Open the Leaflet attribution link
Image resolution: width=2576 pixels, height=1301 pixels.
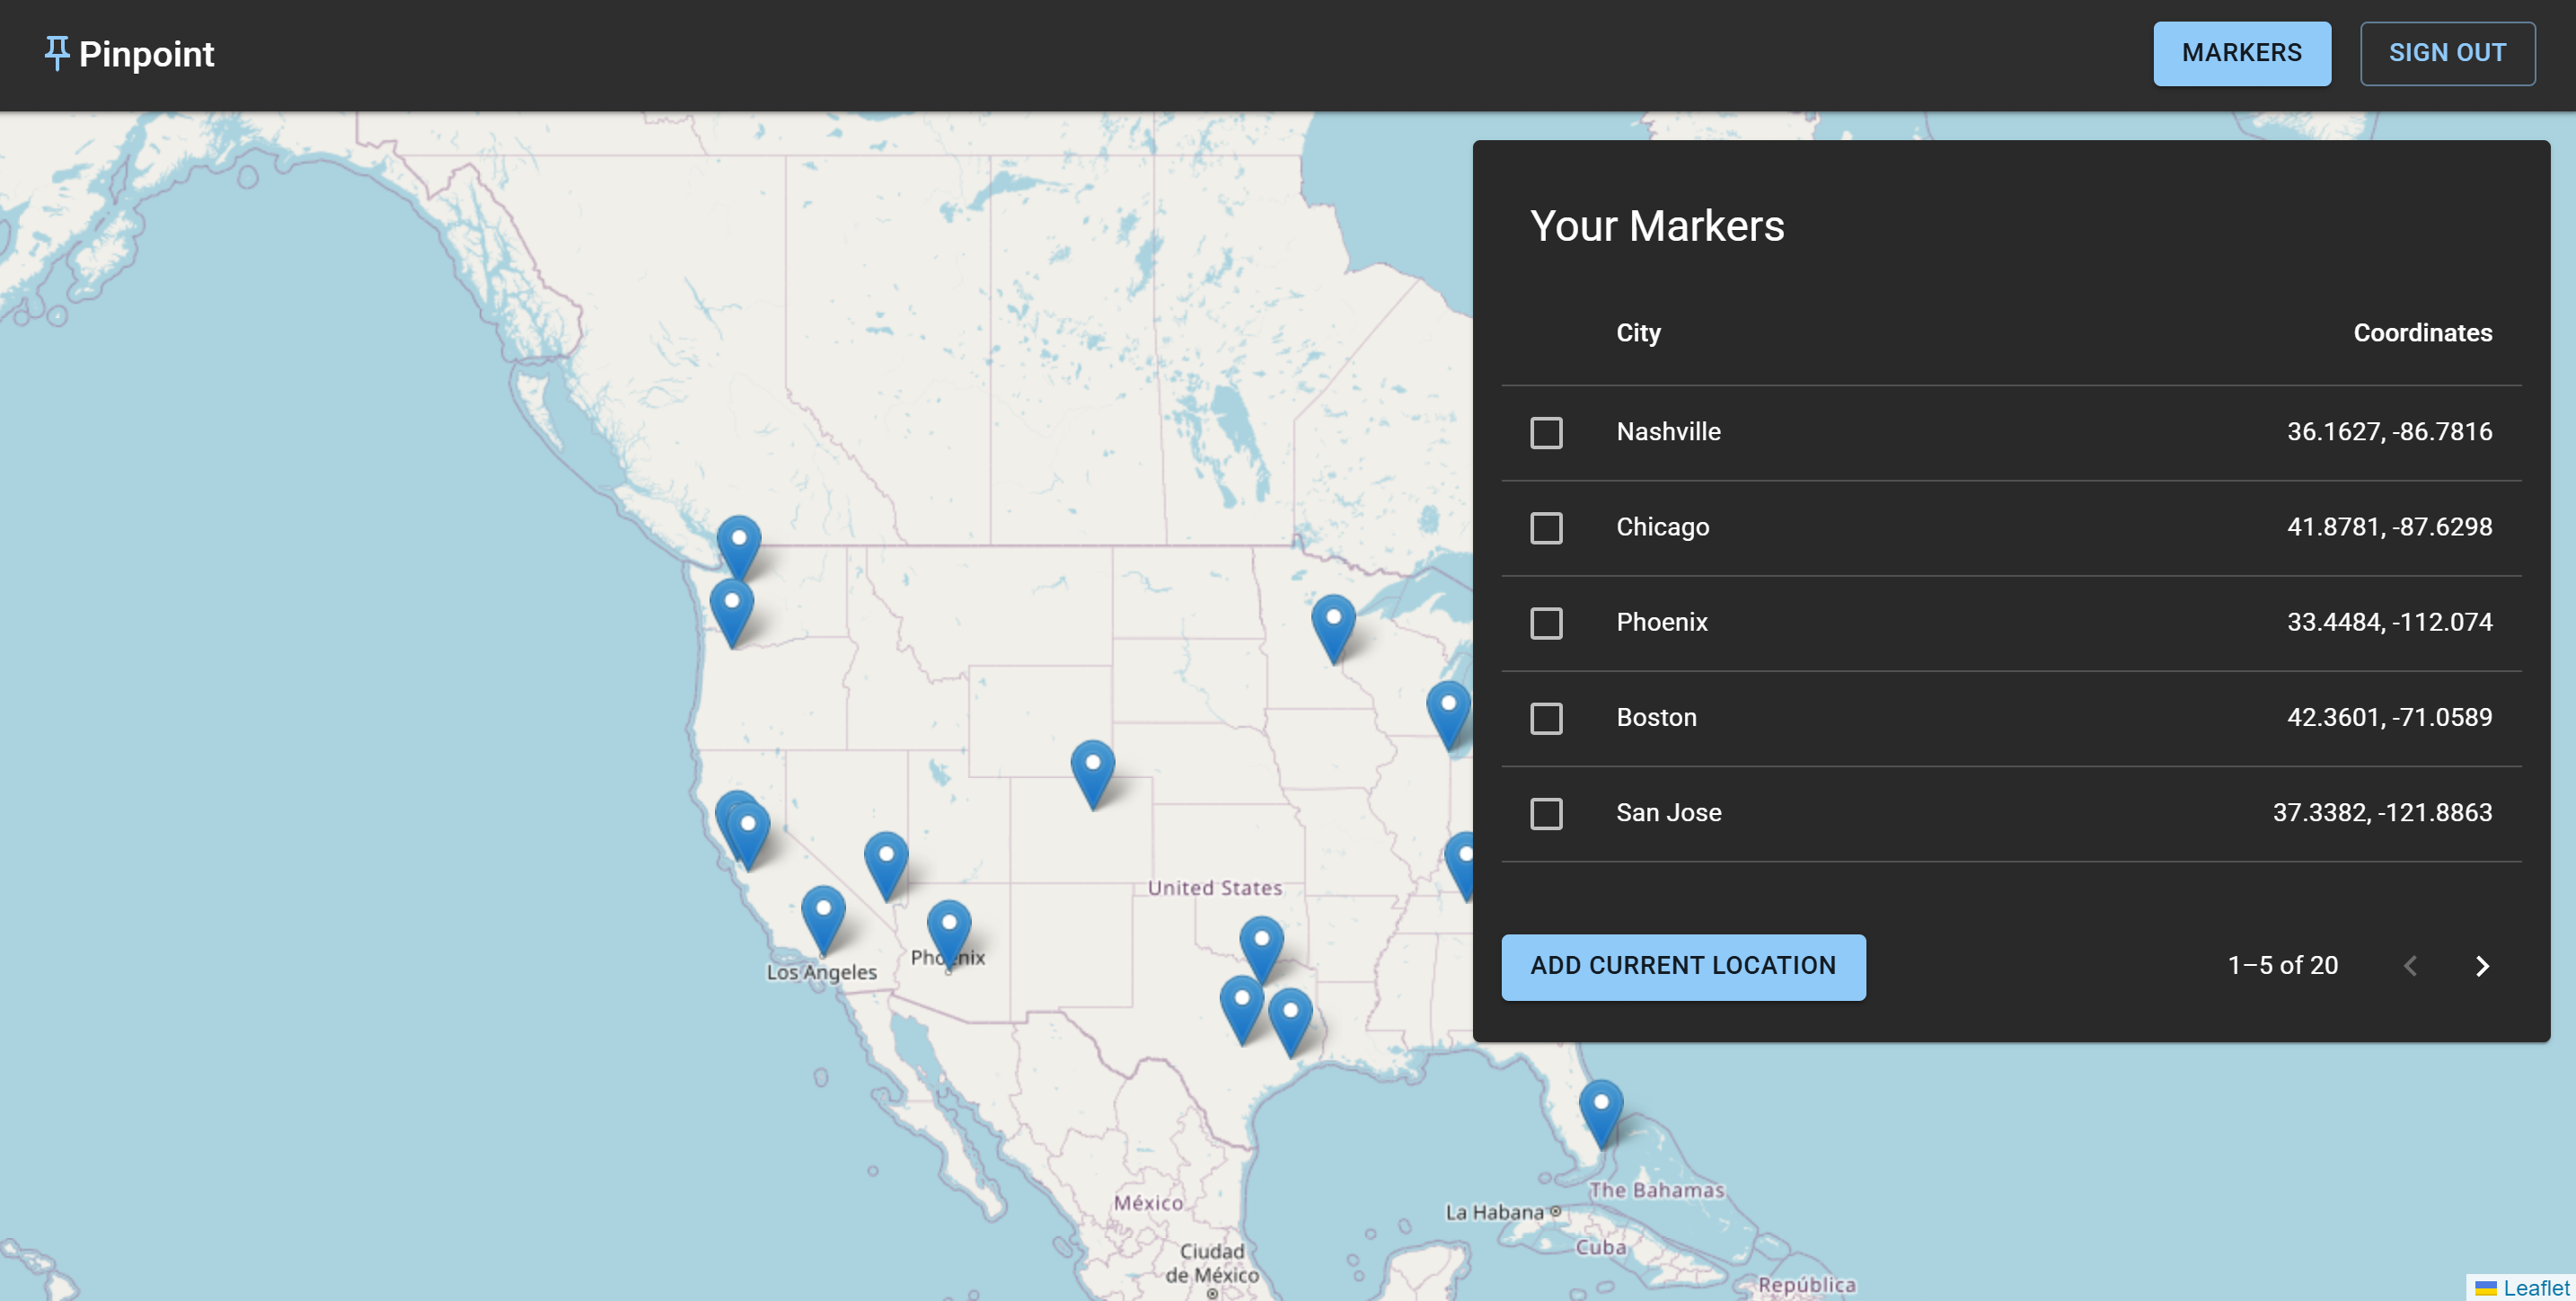pyautogui.click(x=2536, y=1288)
